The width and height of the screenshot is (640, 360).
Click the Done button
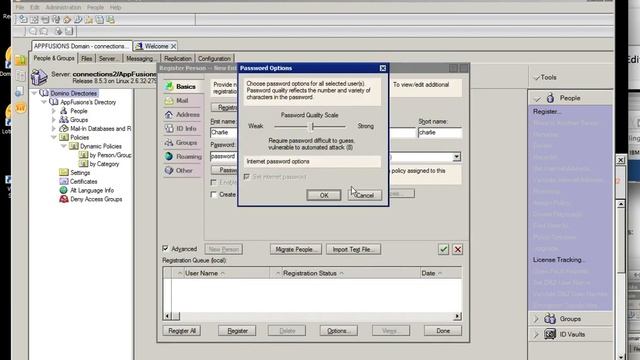443,331
